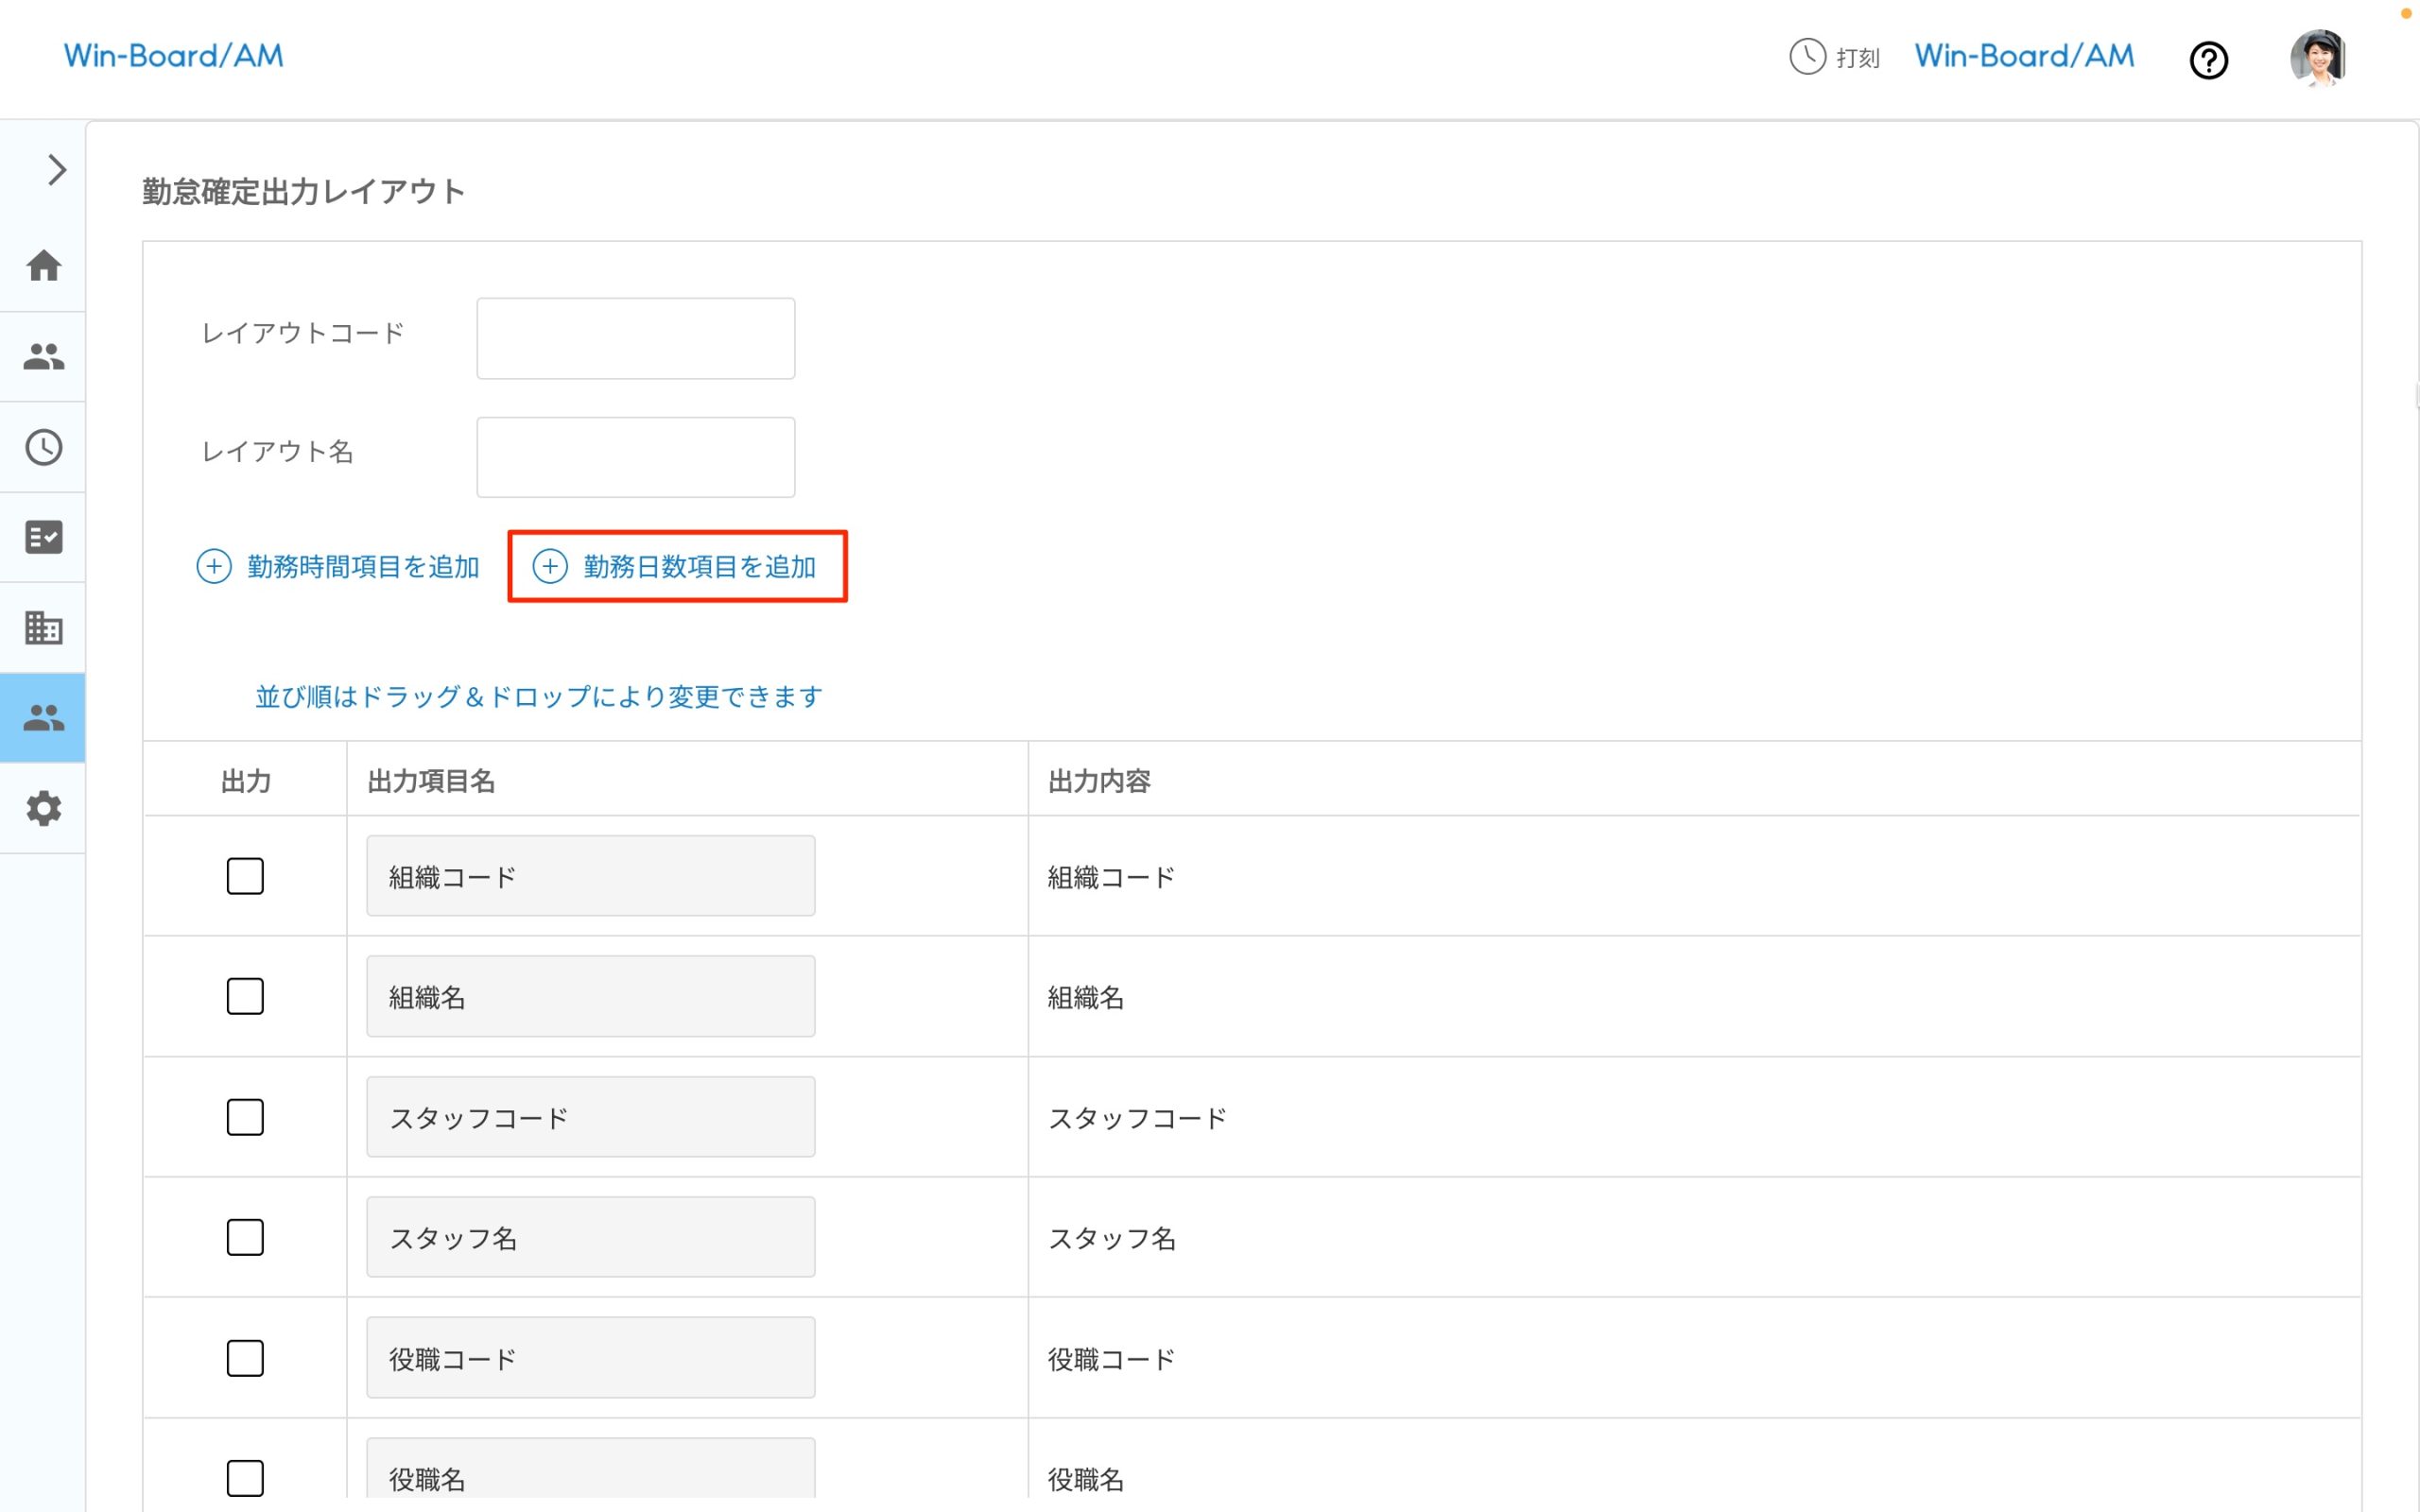Click the user profile avatar

click(2318, 58)
